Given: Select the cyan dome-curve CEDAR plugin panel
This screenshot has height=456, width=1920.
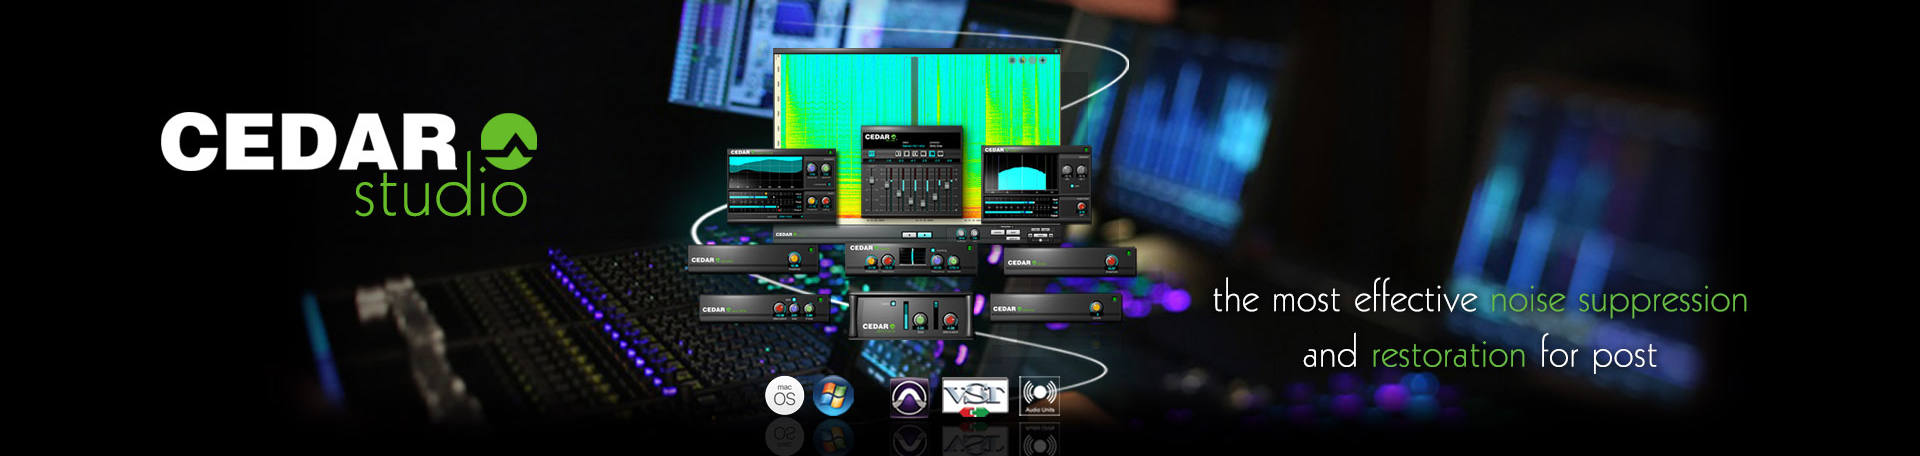Looking at the screenshot, I should [x=1037, y=183].
